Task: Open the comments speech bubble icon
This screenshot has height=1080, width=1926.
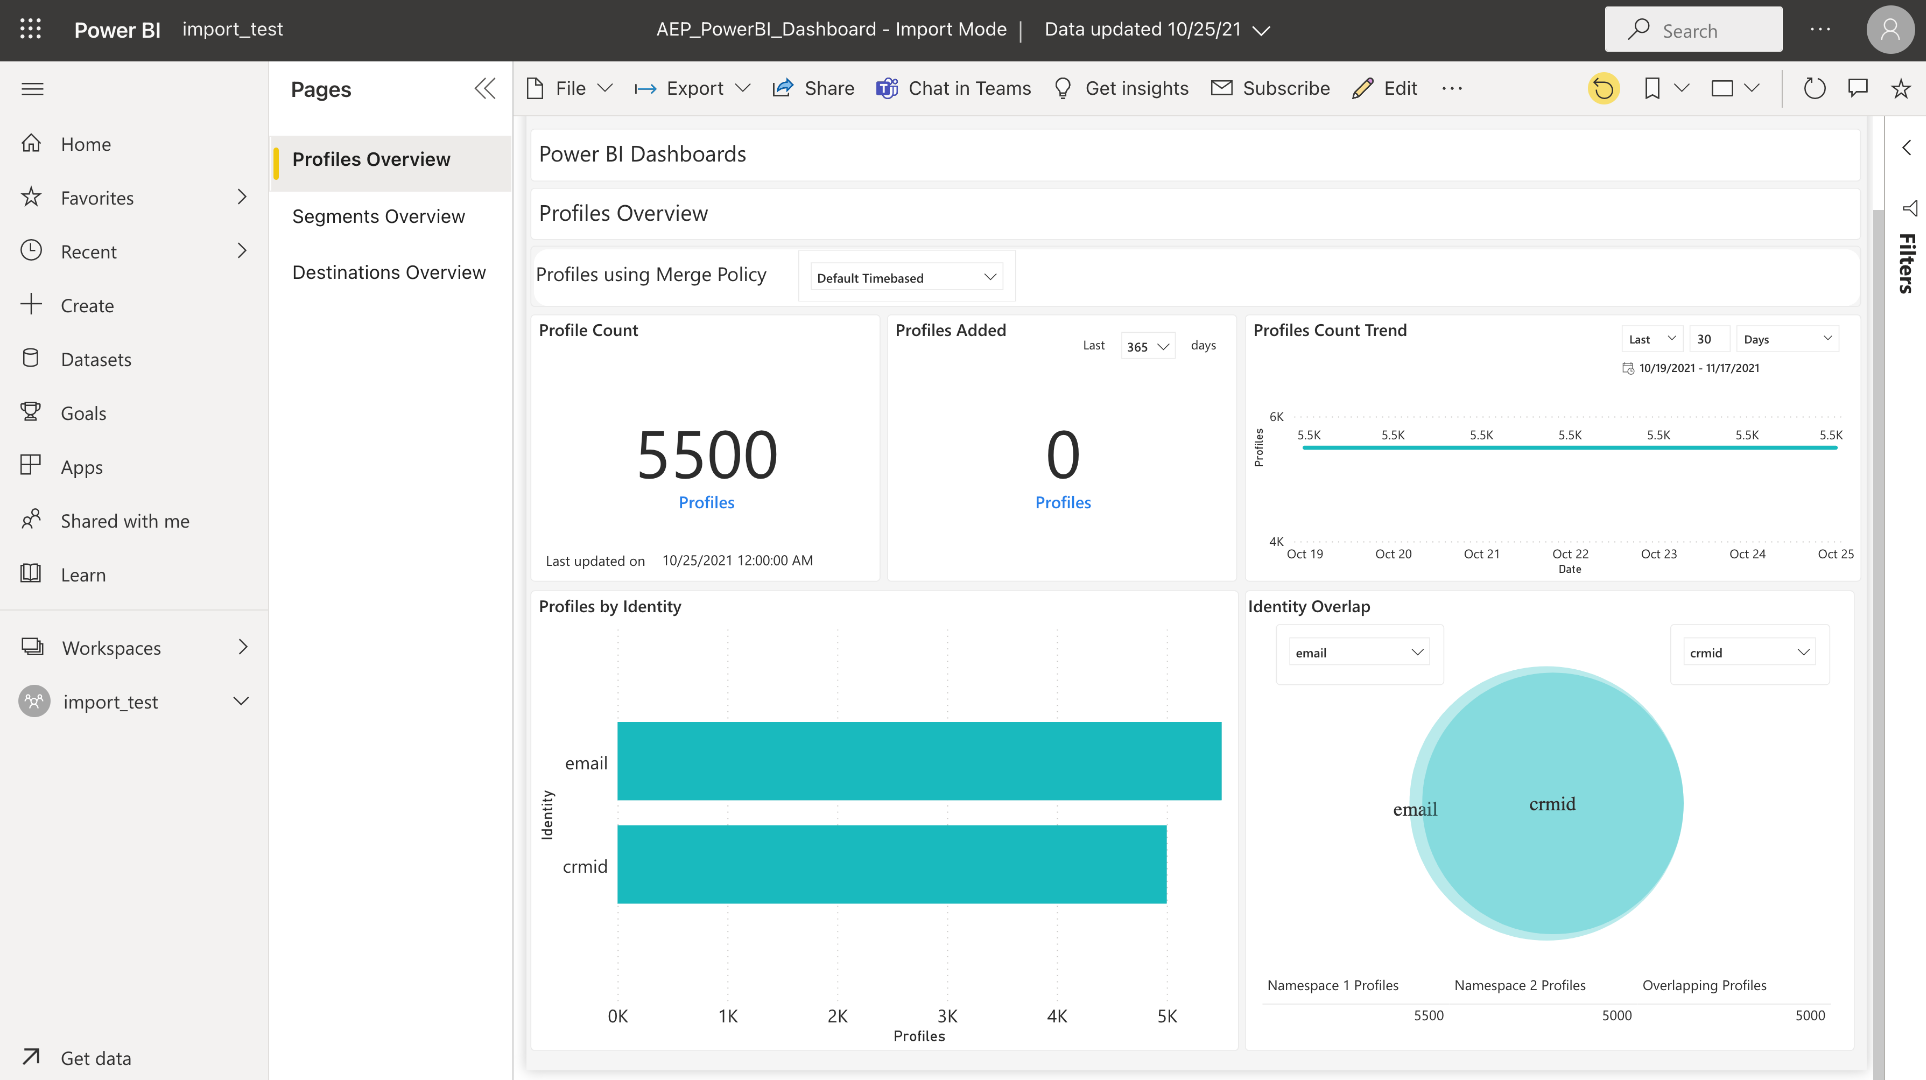Action: tap(1858, 89)
